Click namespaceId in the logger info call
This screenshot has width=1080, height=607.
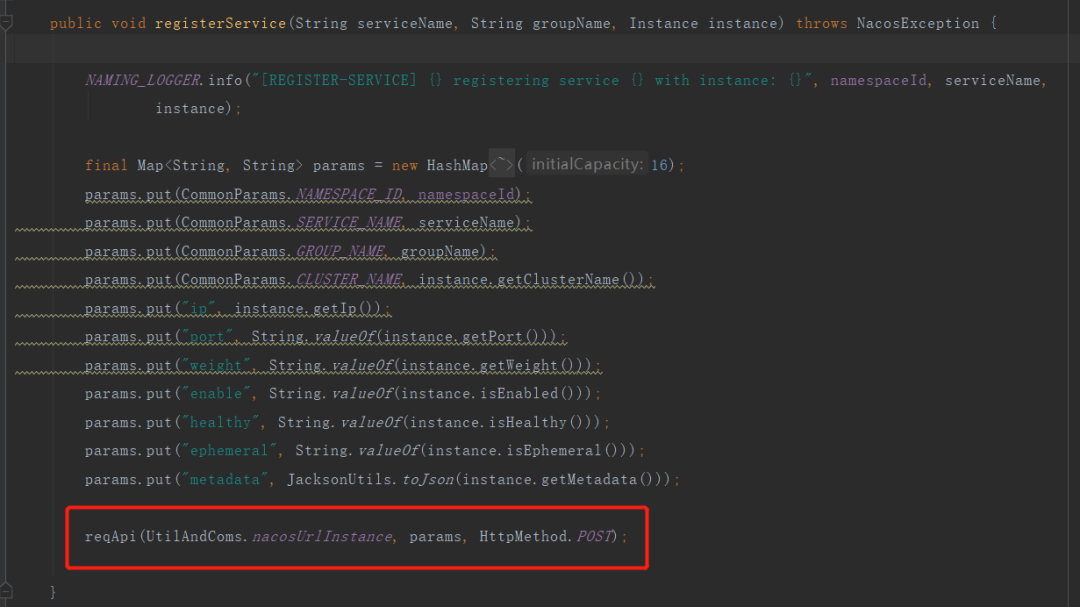[878, 81]
